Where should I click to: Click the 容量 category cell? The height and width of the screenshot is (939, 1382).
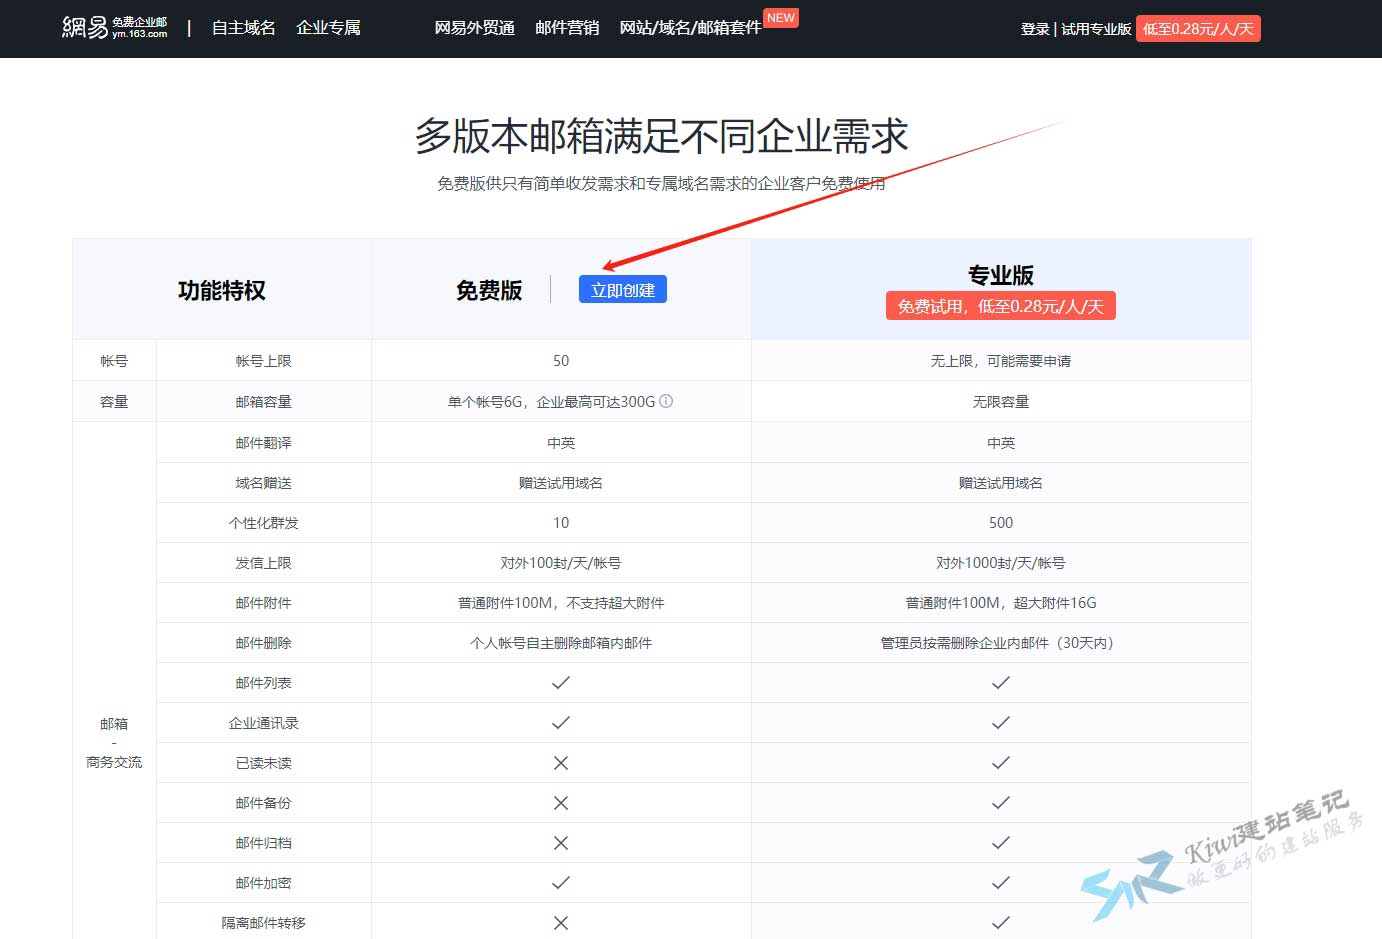pyautogui.click(x=114, y=402)
